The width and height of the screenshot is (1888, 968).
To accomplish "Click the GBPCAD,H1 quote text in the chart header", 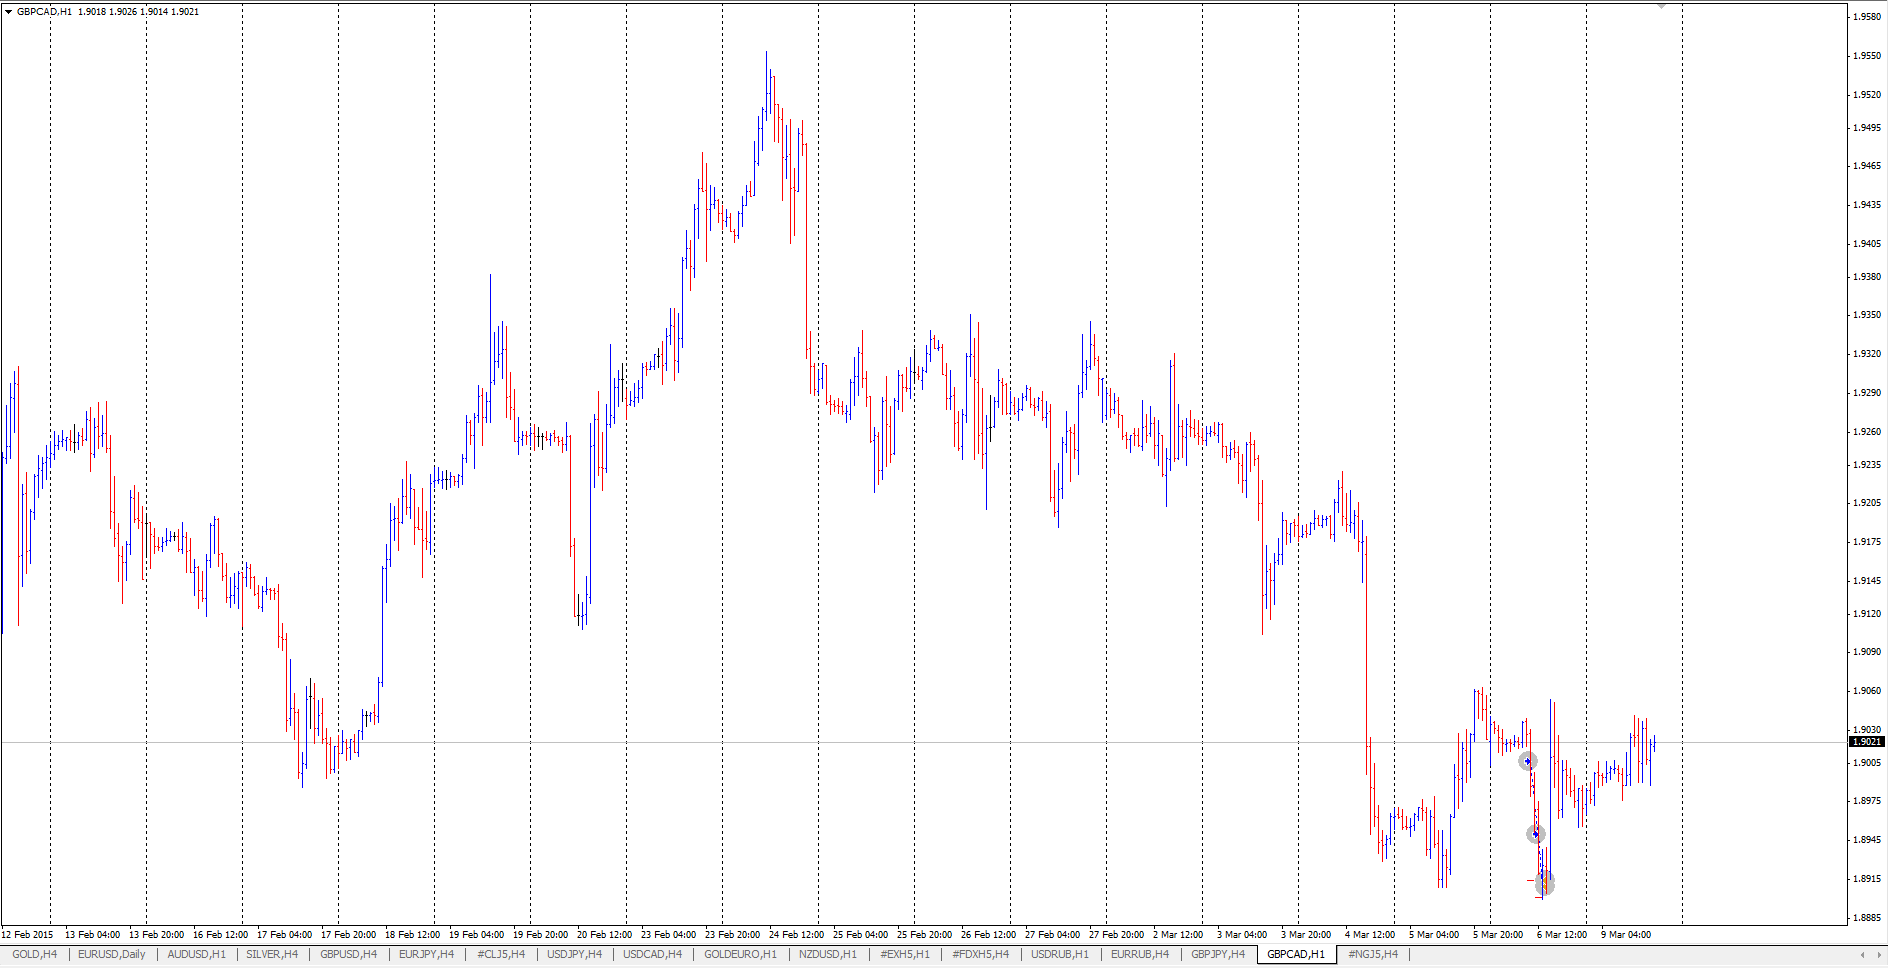I will pos(108,12).
